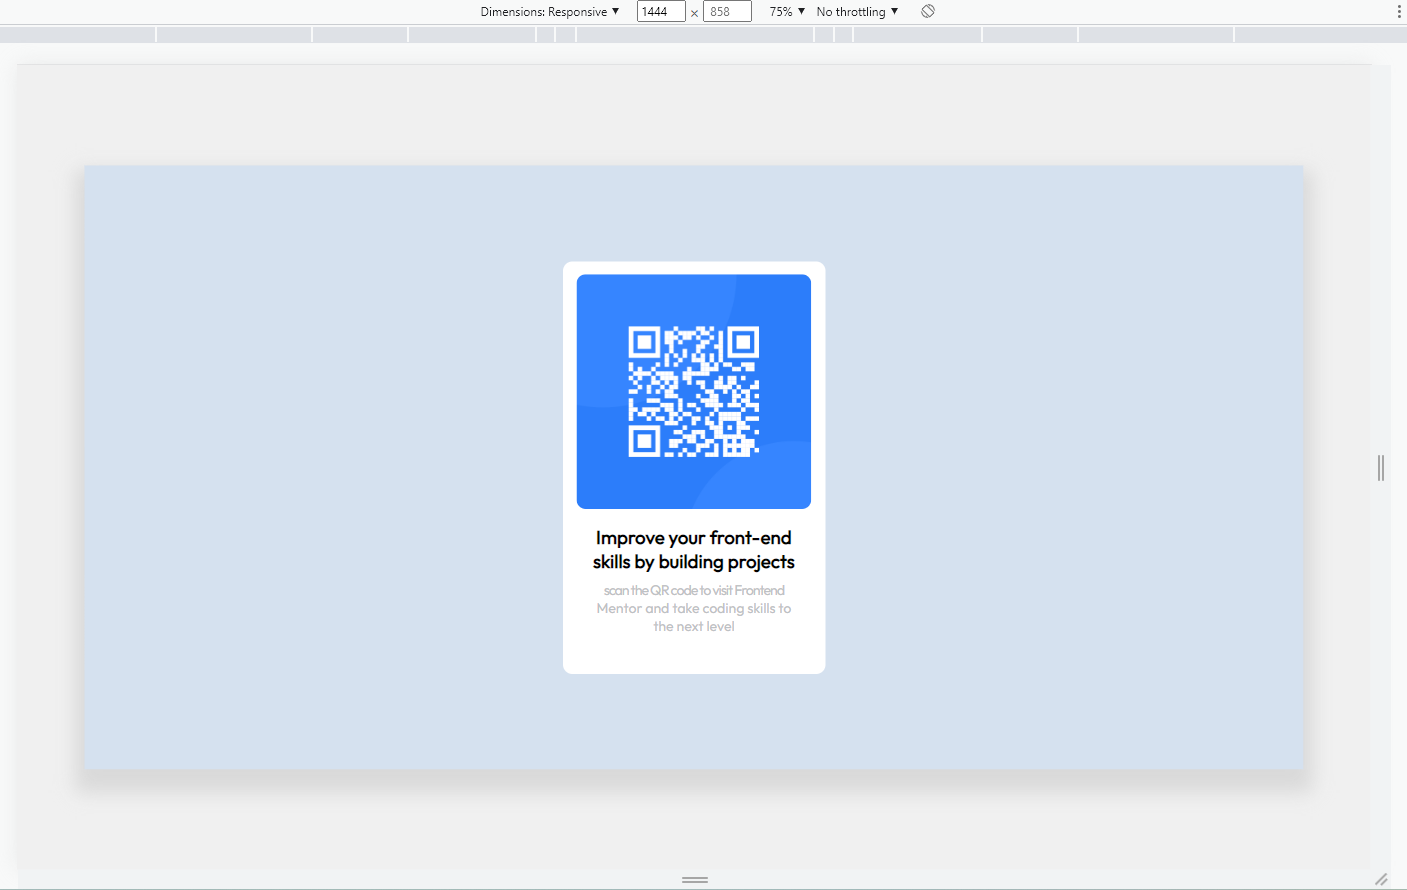Click the orientation toggle icon near No throttling
The height and width of the screenshot is (890, 1407).
[x=927, y=11]
